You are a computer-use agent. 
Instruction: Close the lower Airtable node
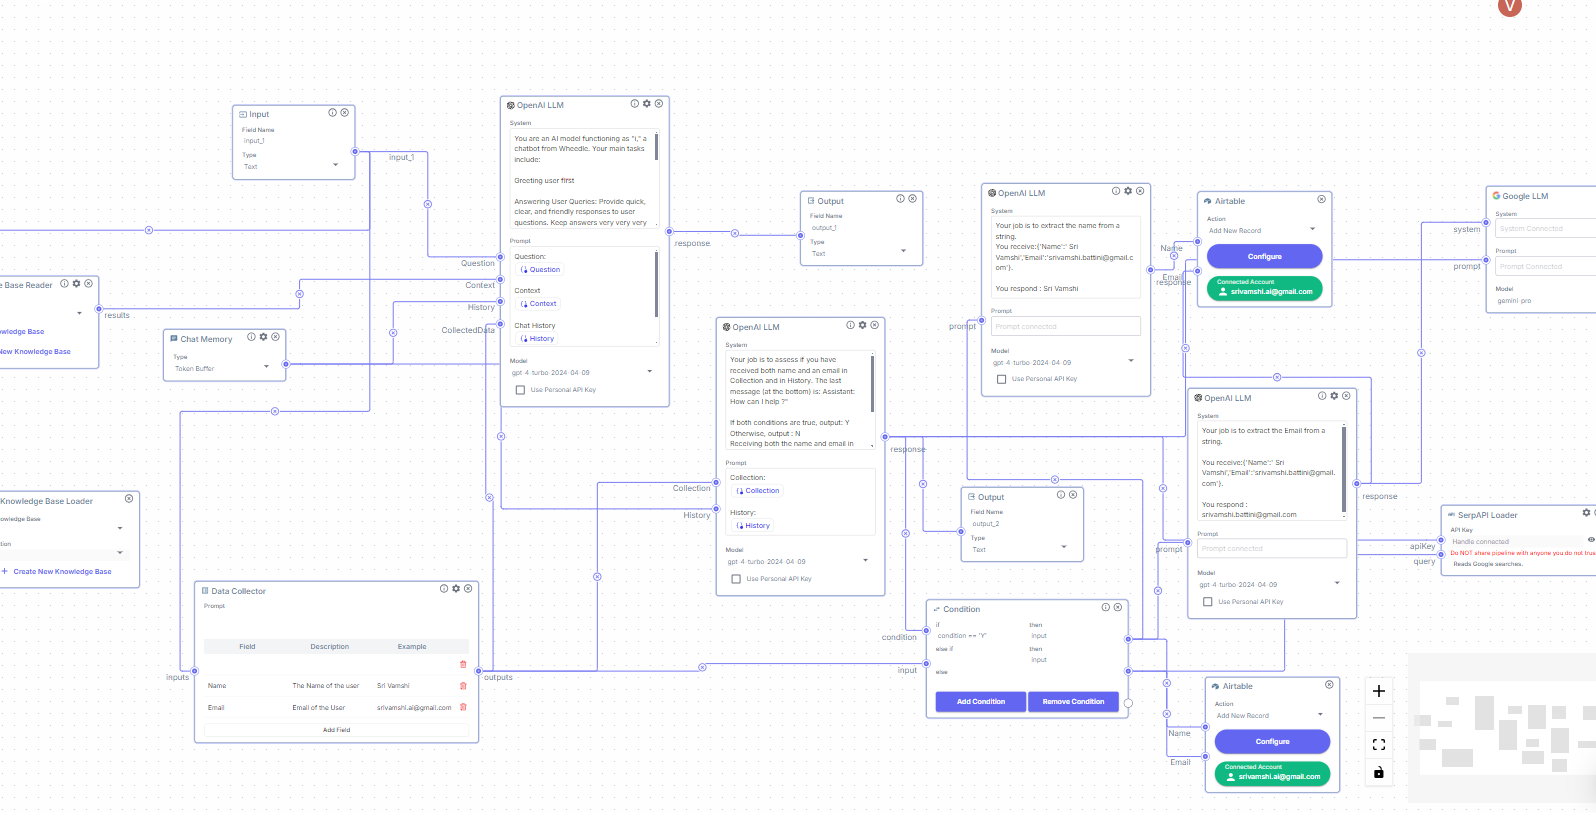tap(1330, 685)
